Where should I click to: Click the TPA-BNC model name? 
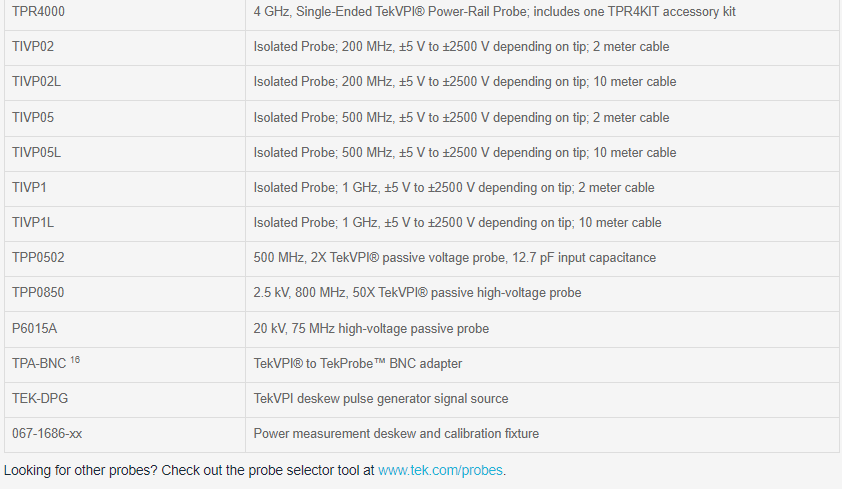pyautogui.click(x=38, y=364)
